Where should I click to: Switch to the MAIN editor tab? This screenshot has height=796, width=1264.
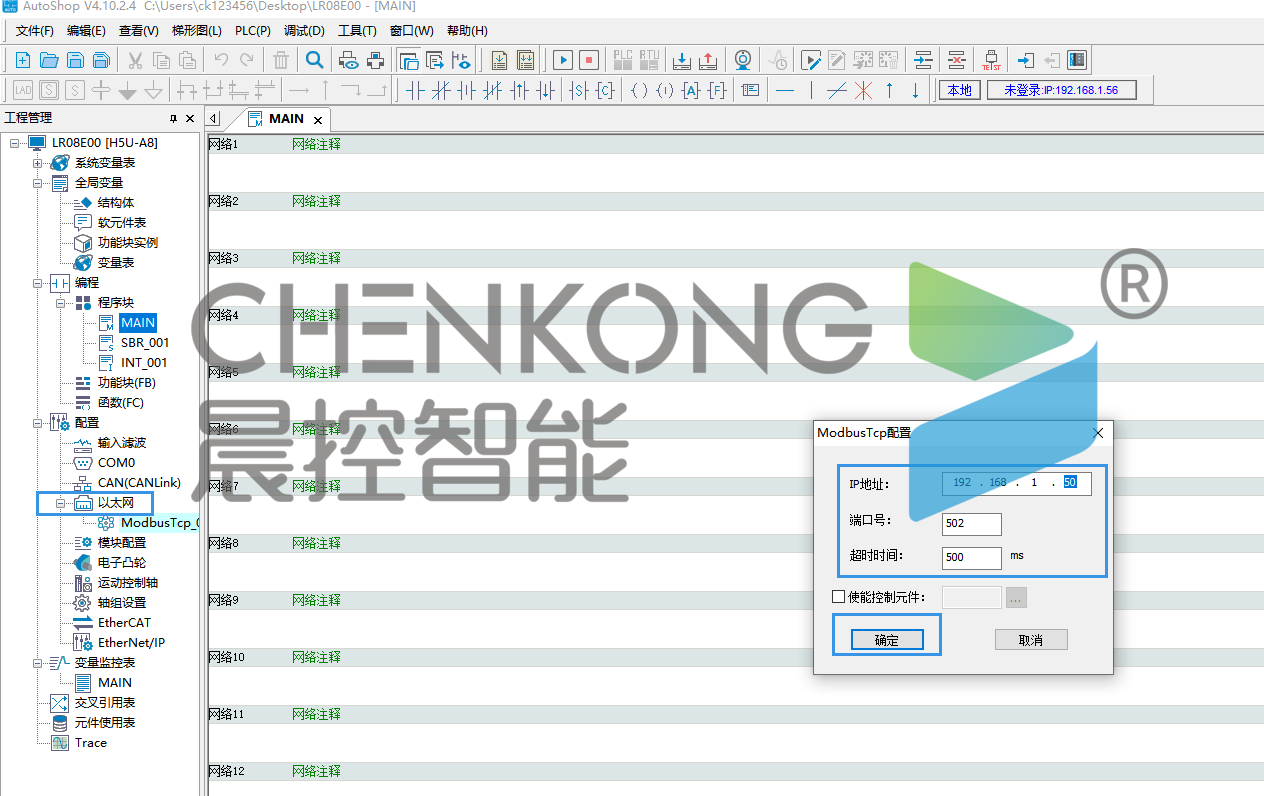(x=286, y=119)
